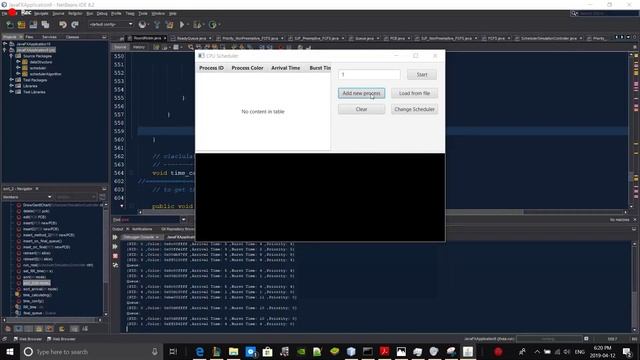Click the Redo toolbar icon
Screen dimensions: 640x360
75,25
